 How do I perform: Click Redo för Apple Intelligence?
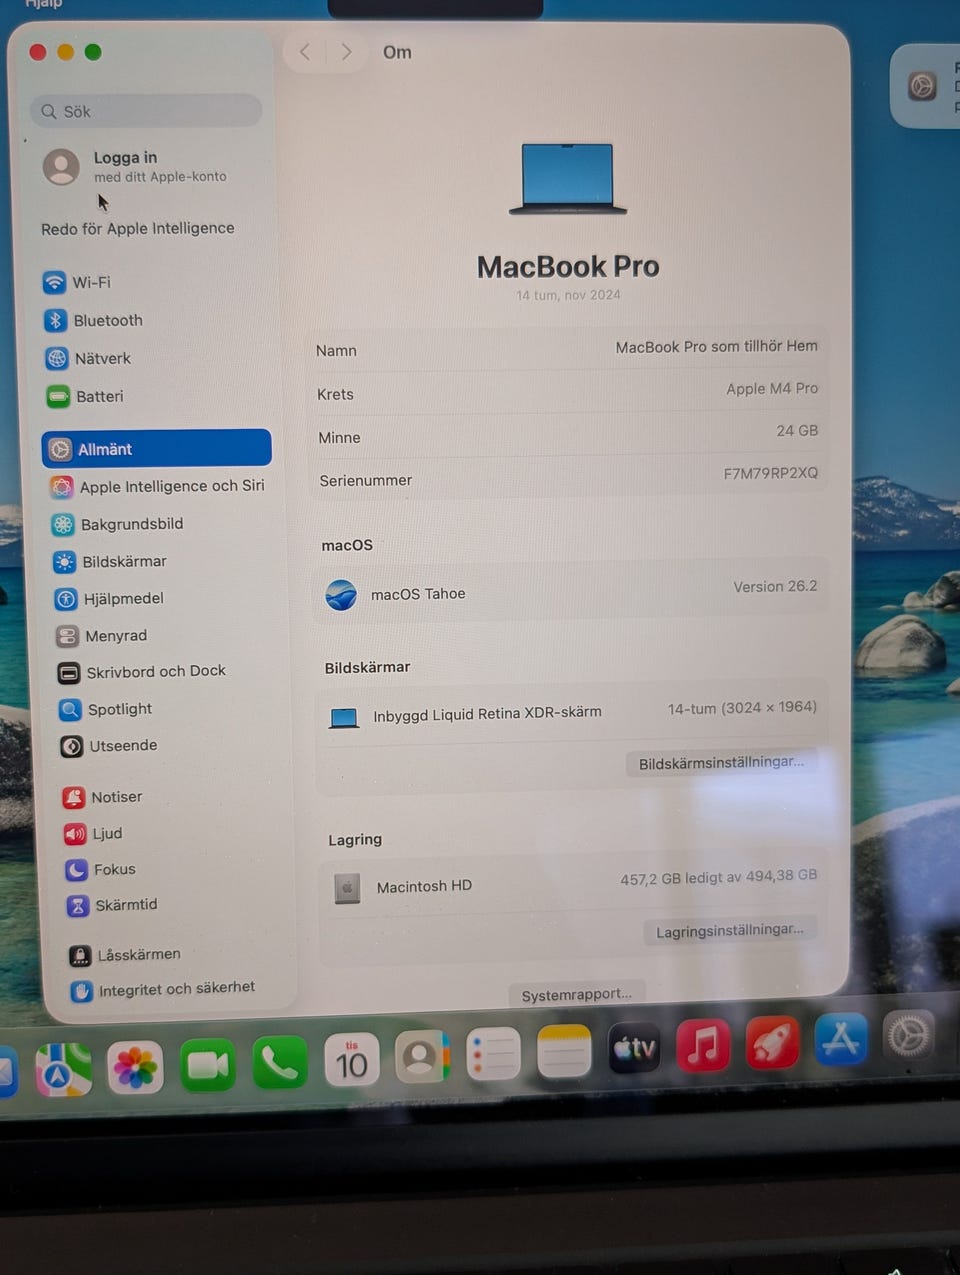[138, 228]
